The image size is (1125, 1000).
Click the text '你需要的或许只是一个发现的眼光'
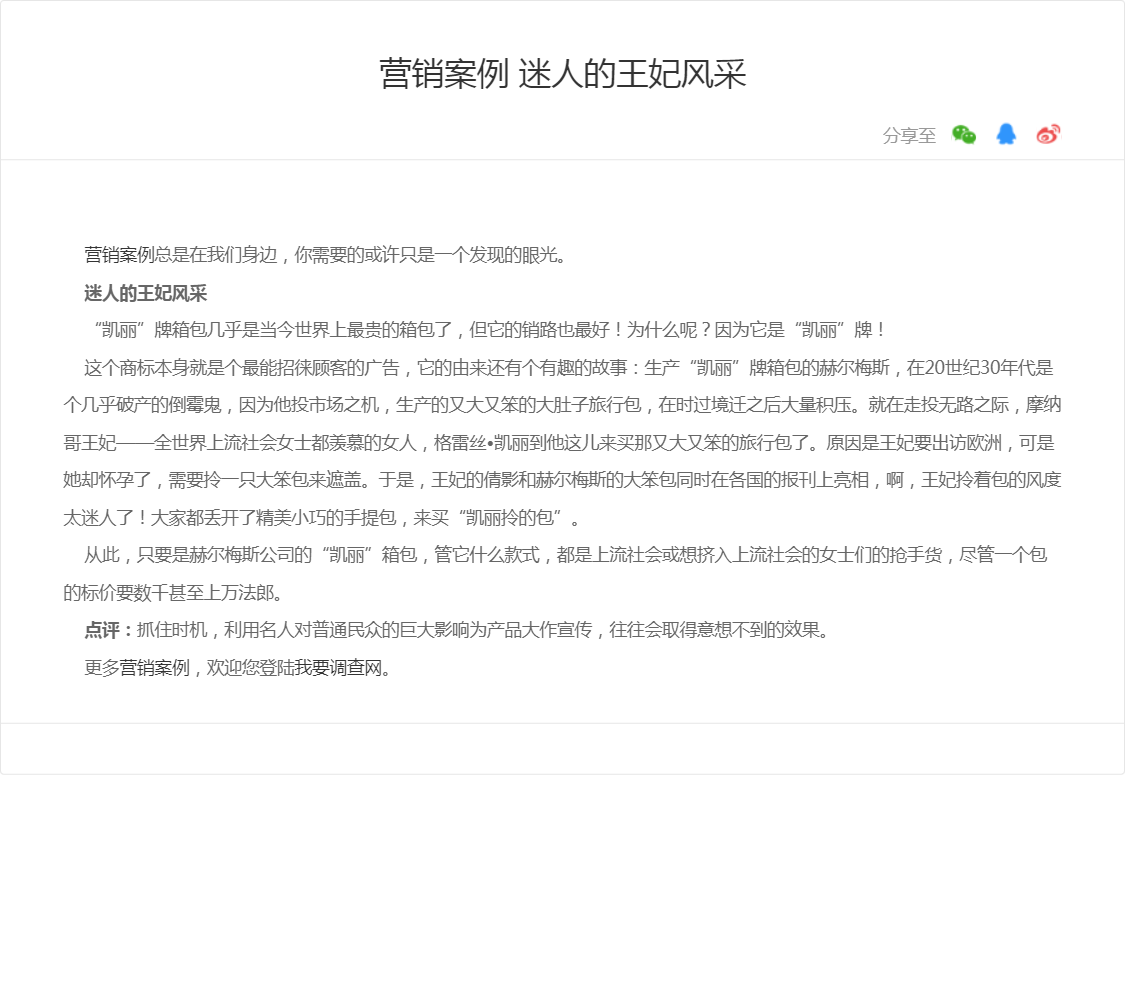(425, 255)
